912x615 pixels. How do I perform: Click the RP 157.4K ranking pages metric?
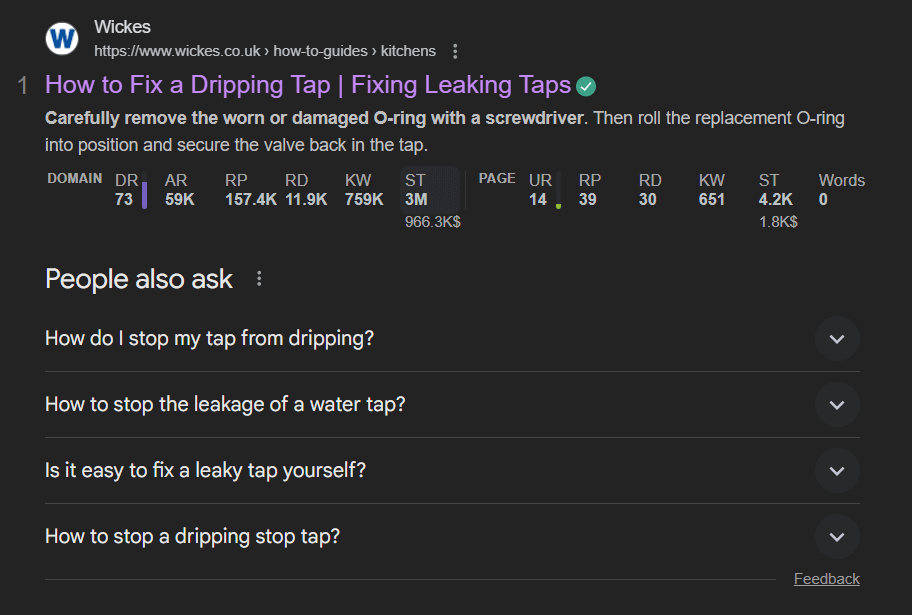[235, 190]
